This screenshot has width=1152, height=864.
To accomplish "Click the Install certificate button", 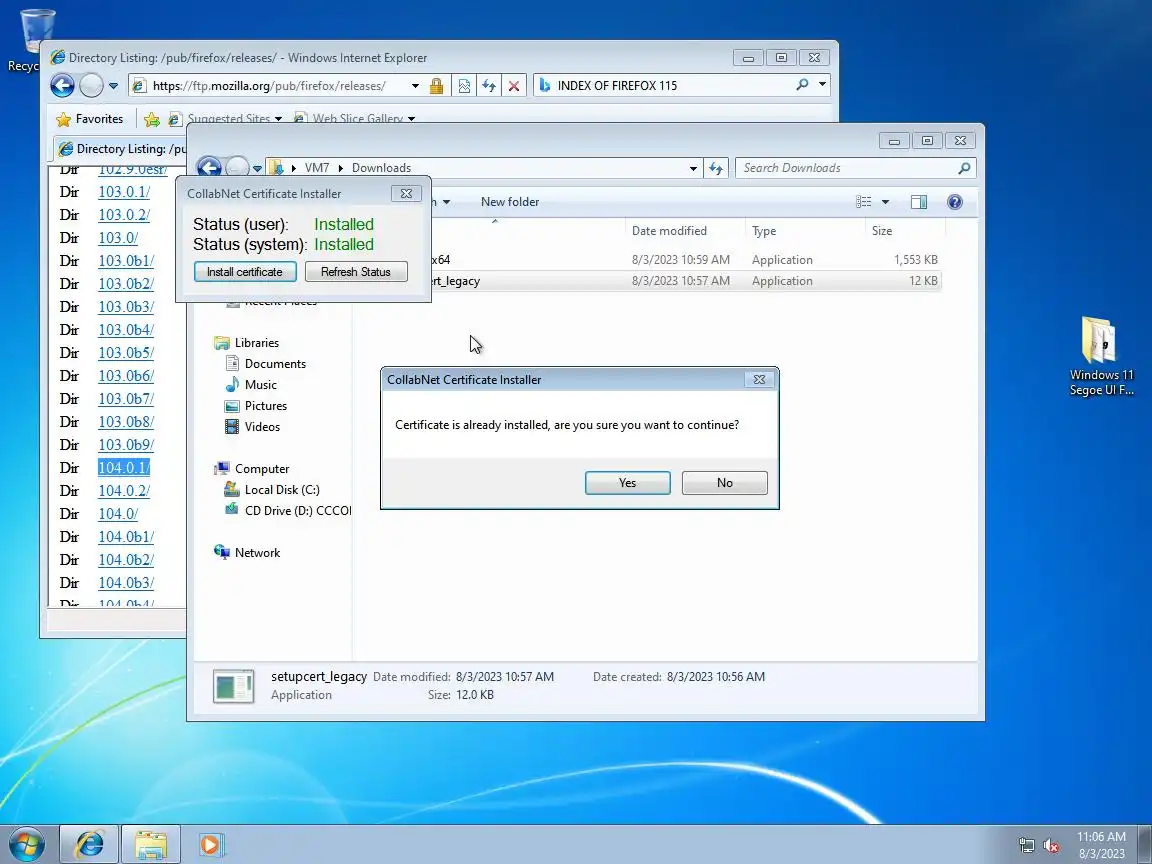I will (245, 272).
